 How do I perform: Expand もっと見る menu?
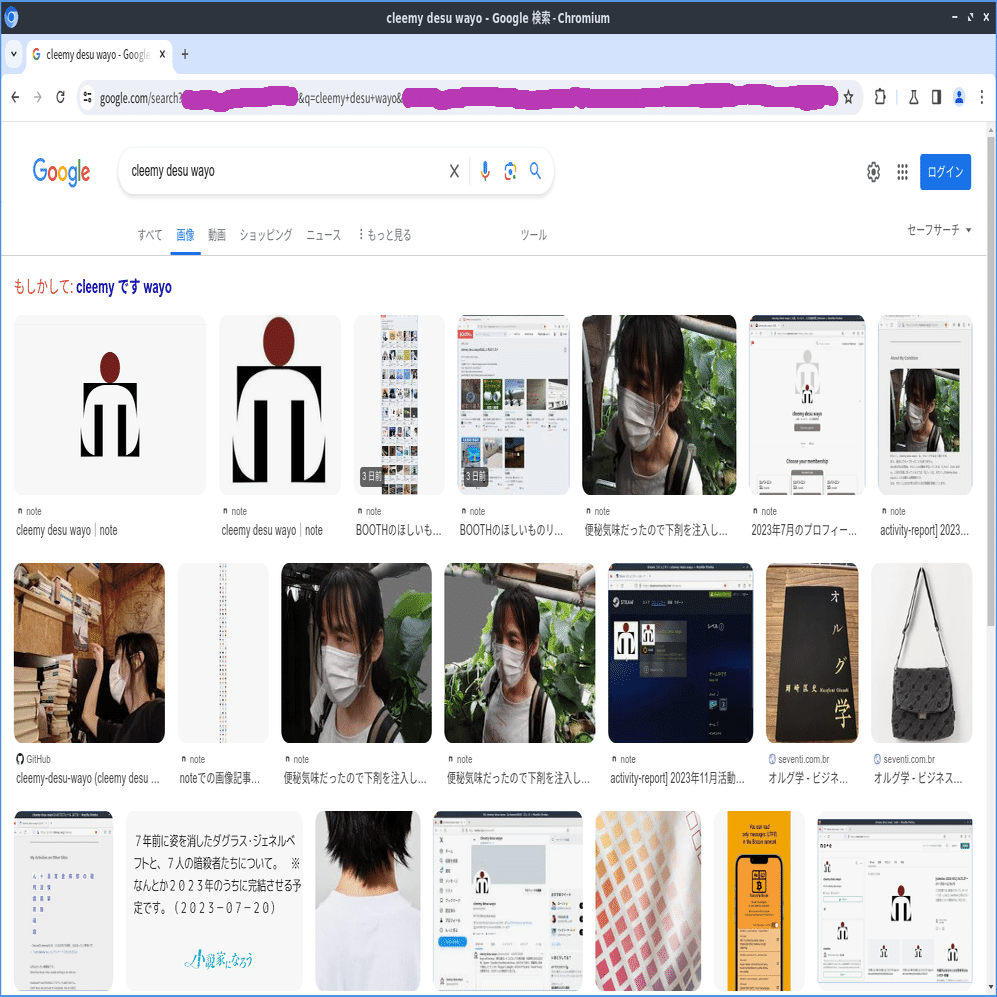[385, 235]
